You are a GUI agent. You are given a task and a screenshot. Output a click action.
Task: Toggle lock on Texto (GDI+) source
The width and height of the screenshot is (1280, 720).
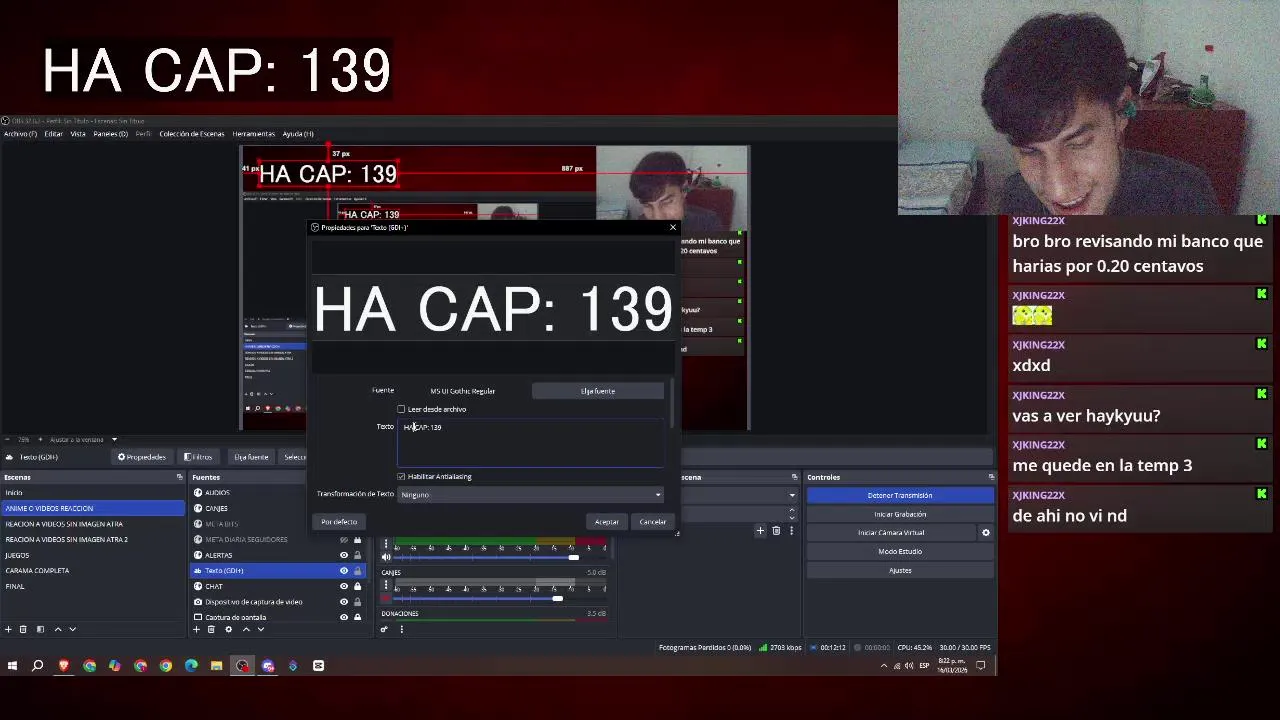(357, 571)
